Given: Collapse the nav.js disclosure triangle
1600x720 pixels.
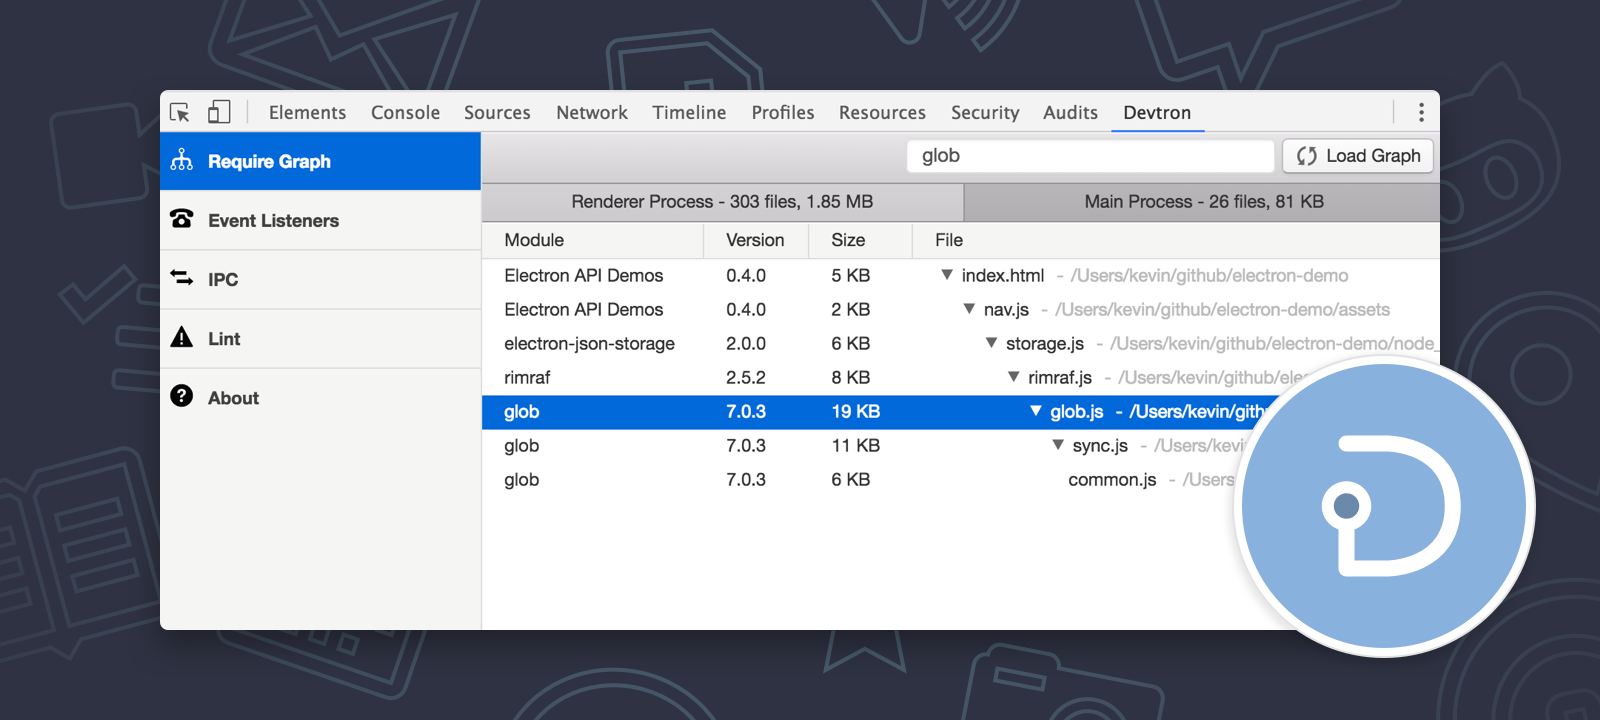Looking at the screenshot, I should (969, 309).
